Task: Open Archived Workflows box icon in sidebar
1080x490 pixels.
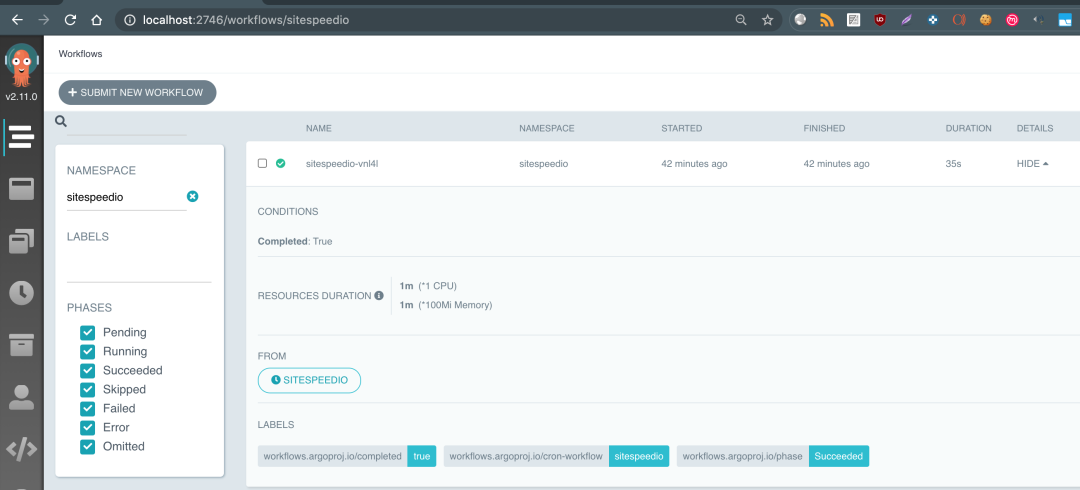Action: [x=21, y=344]
